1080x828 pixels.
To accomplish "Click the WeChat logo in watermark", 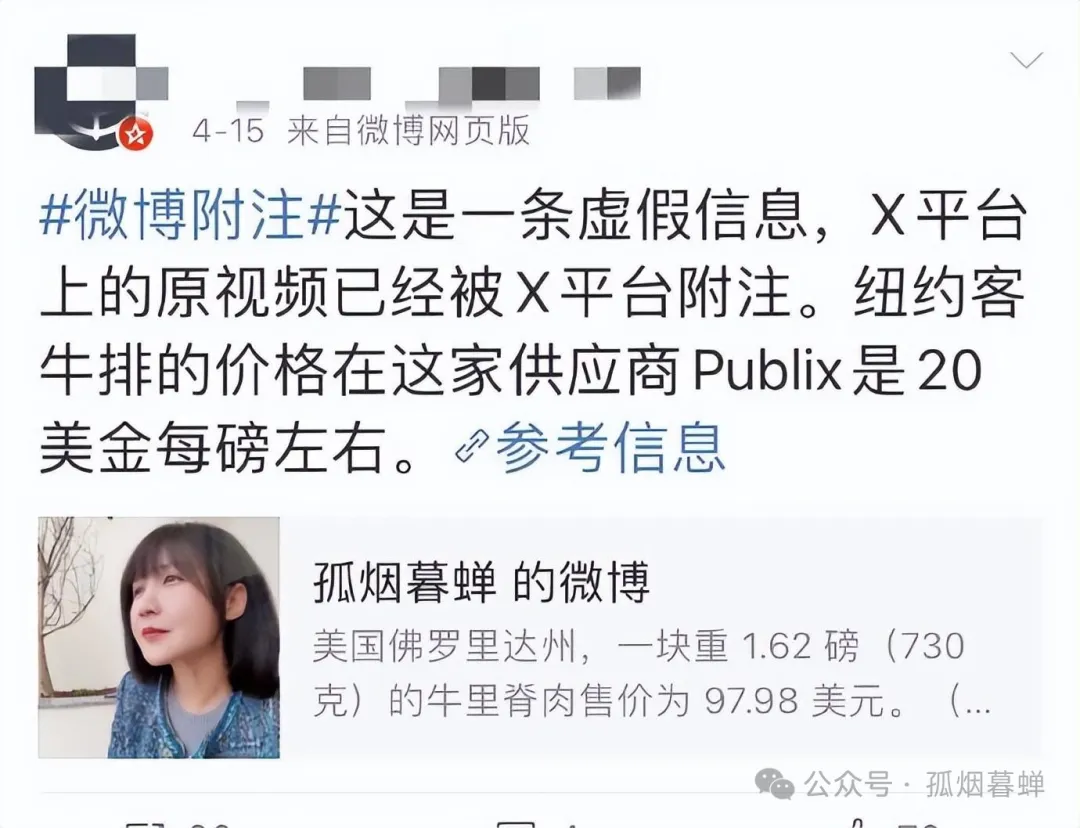I will tap(775, 785).
